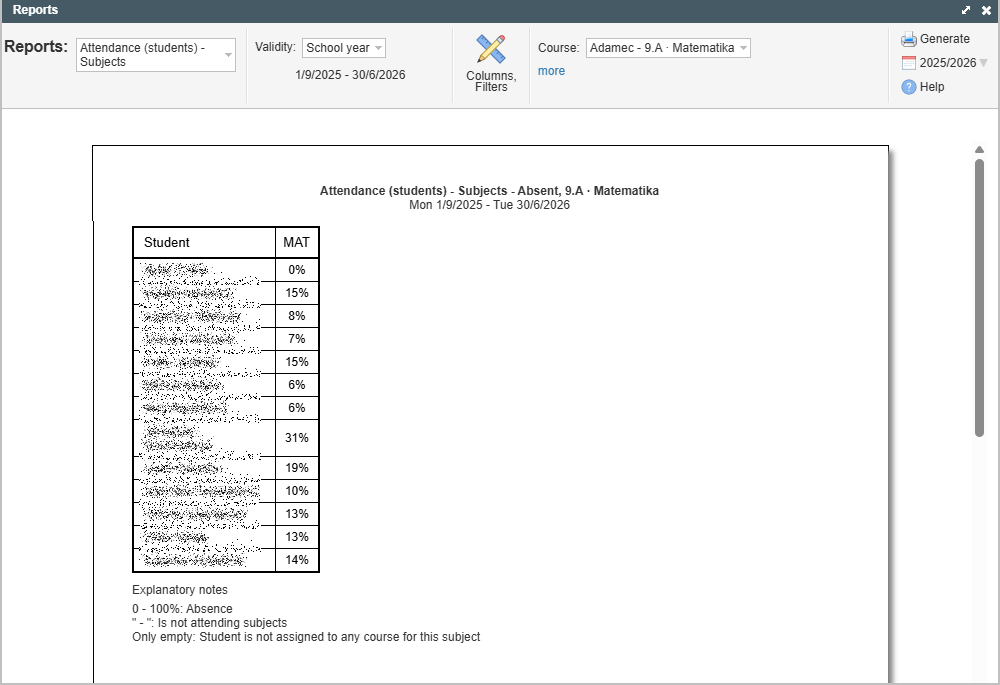Open the Reports type dropdown

pyautogui.click(x=156, y=55)
